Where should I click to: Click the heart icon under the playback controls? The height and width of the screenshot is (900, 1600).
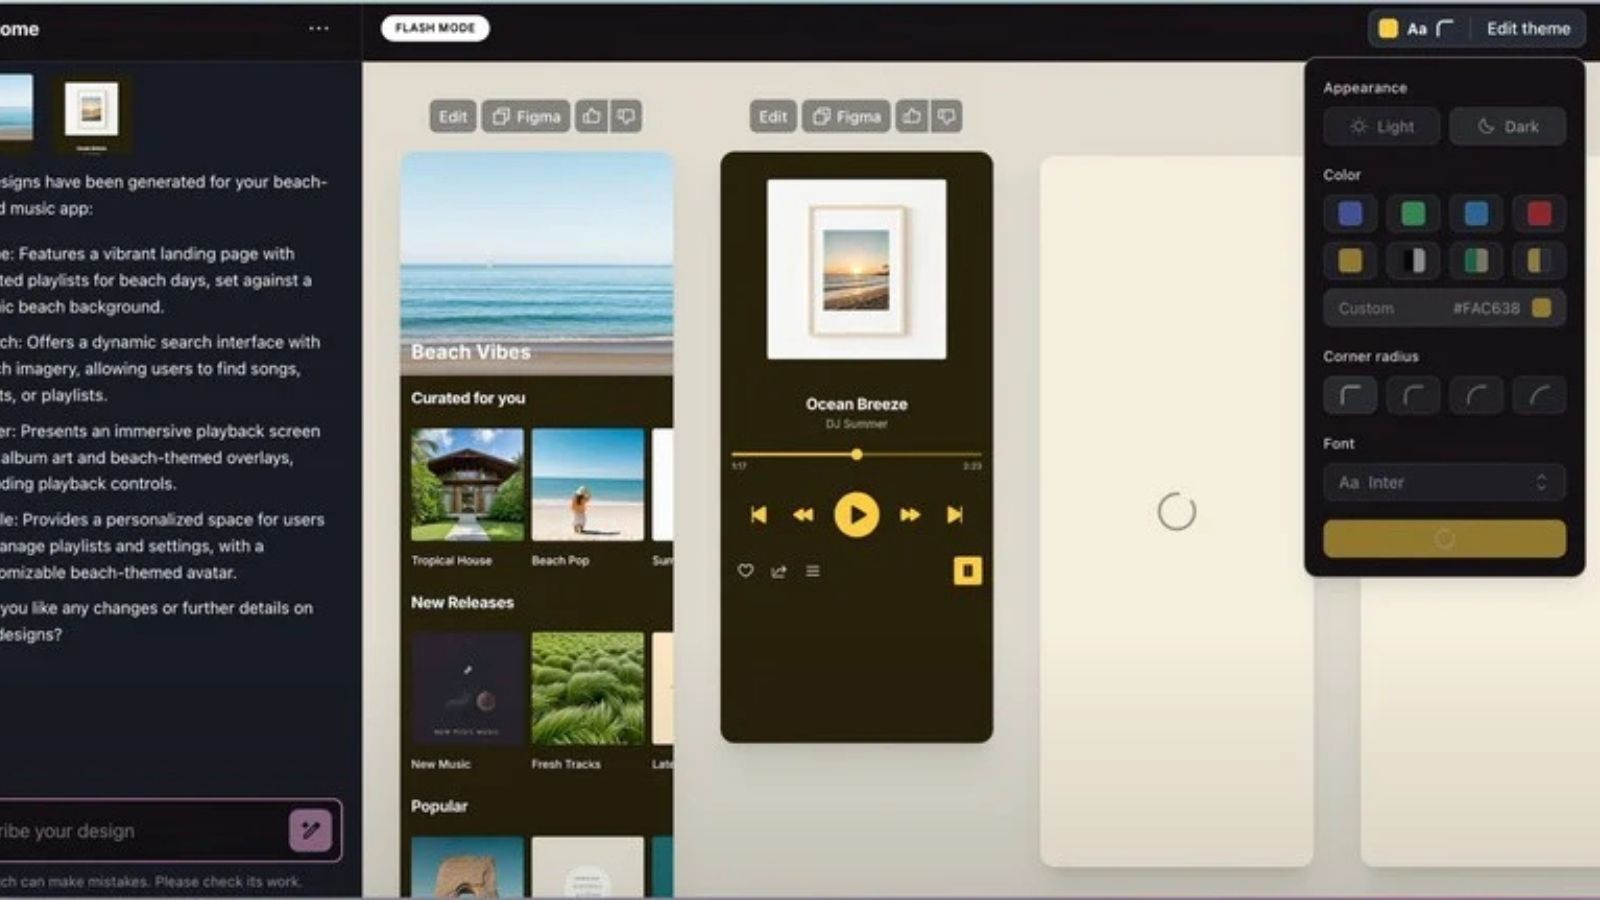(745, 571)
